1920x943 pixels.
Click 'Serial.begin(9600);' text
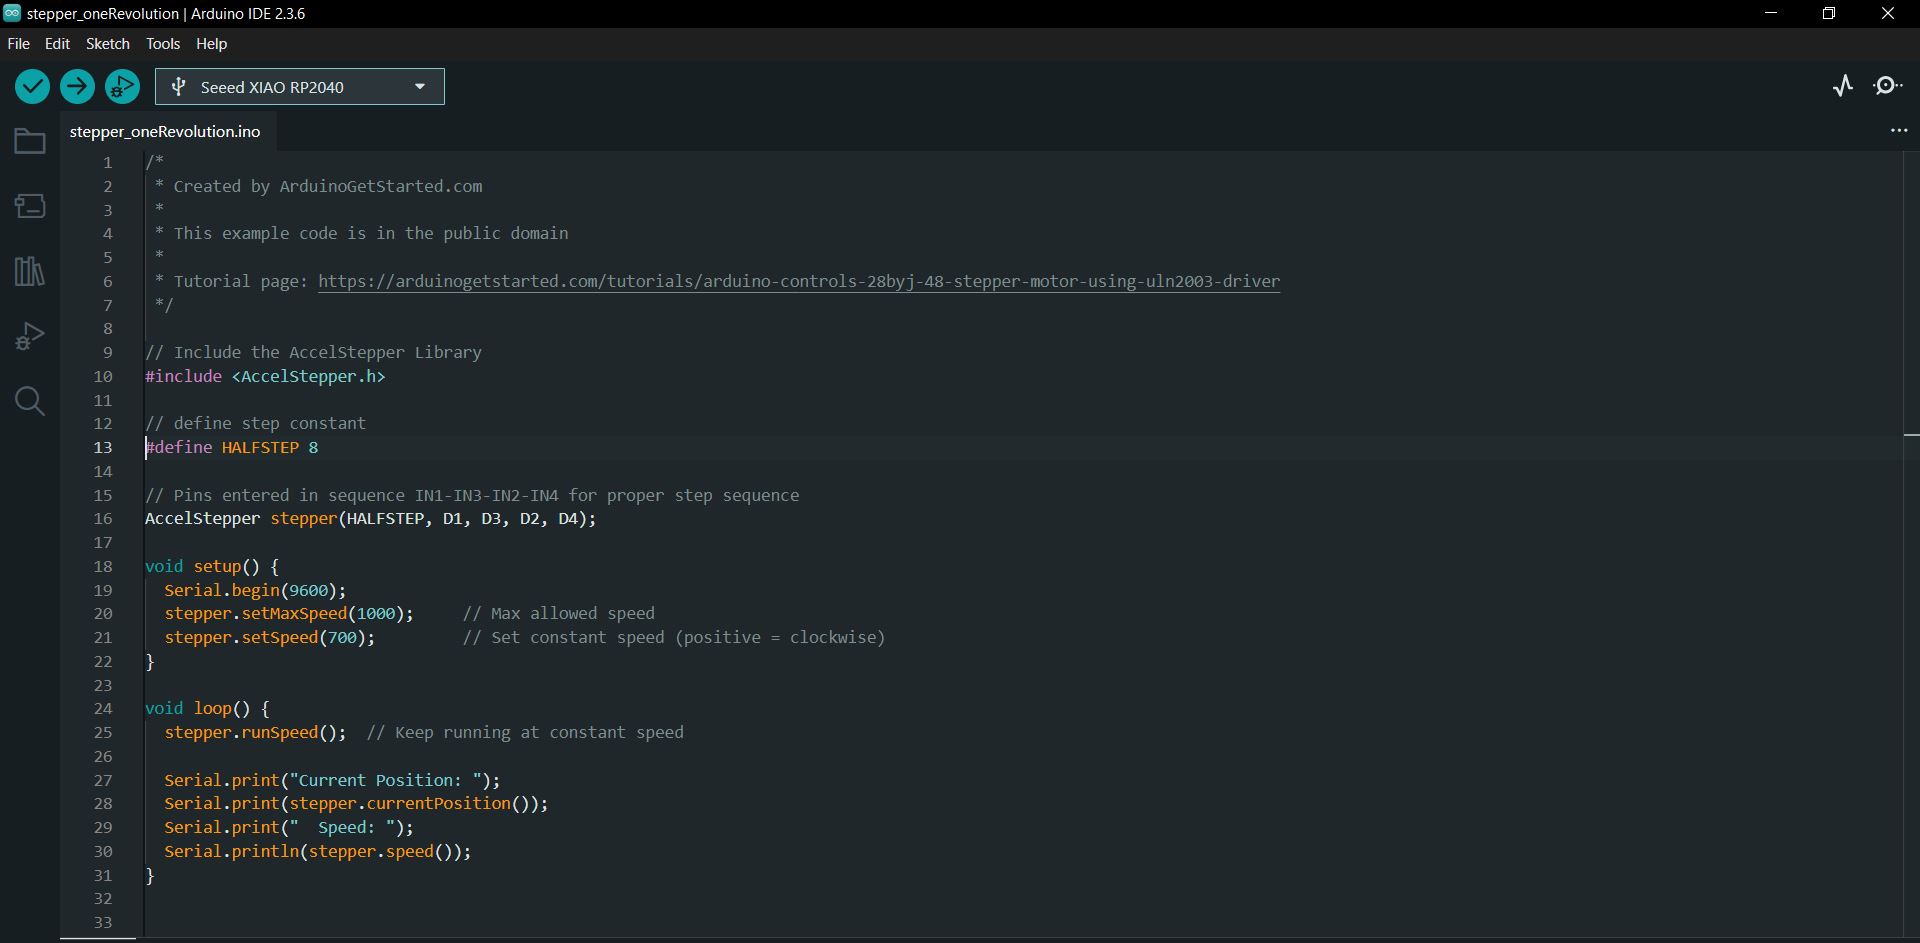(x=255, y=590)
